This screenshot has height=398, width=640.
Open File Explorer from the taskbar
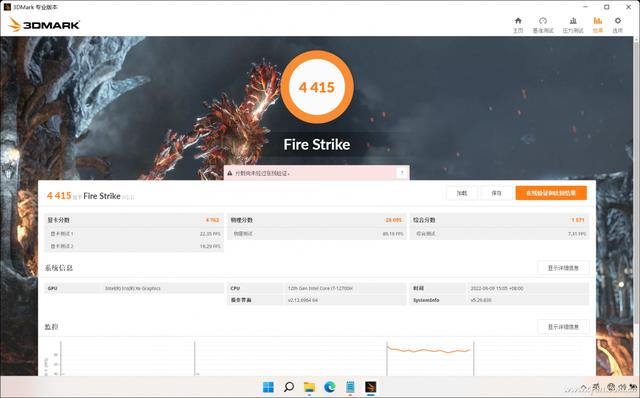point(309,387)
